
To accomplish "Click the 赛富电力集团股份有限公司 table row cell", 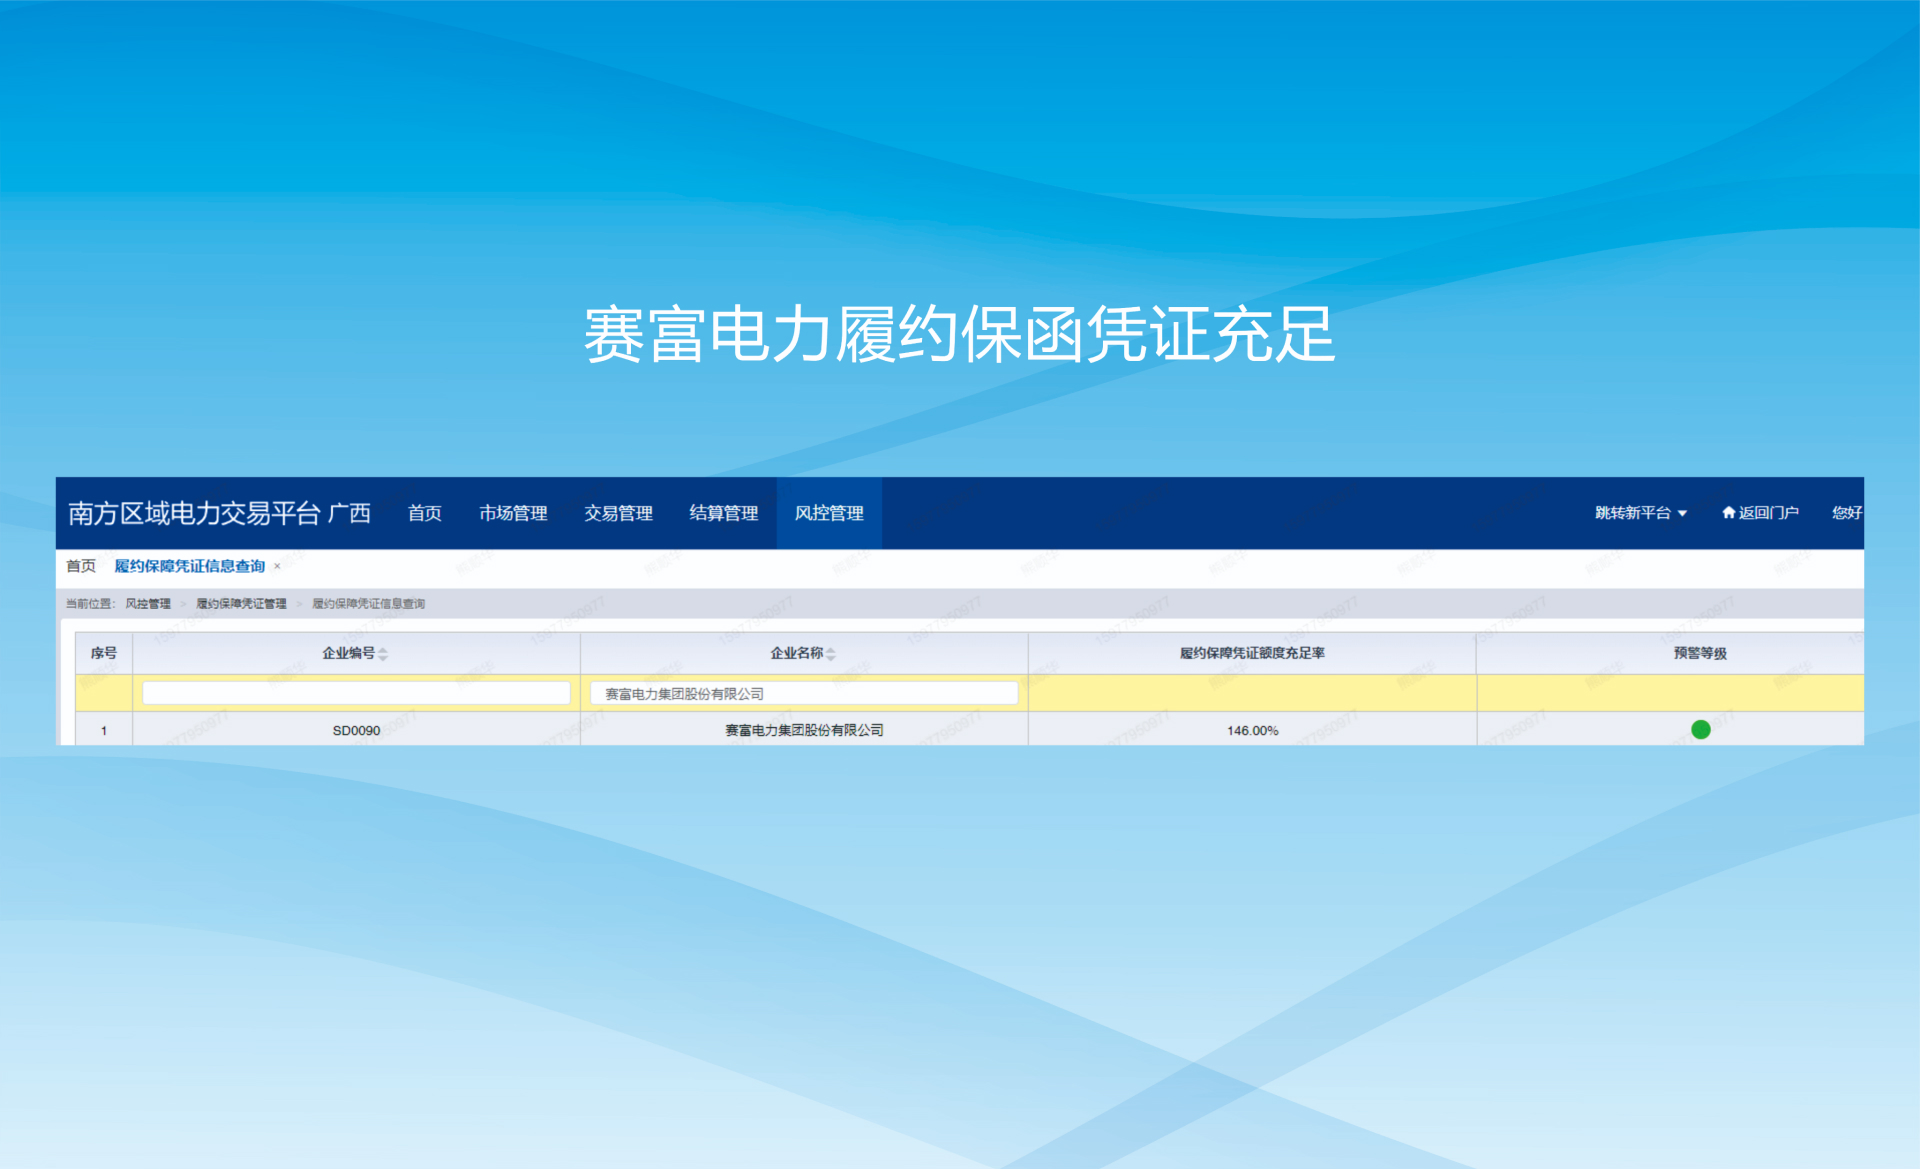I will pyautogui.click(x=804, y=730).
